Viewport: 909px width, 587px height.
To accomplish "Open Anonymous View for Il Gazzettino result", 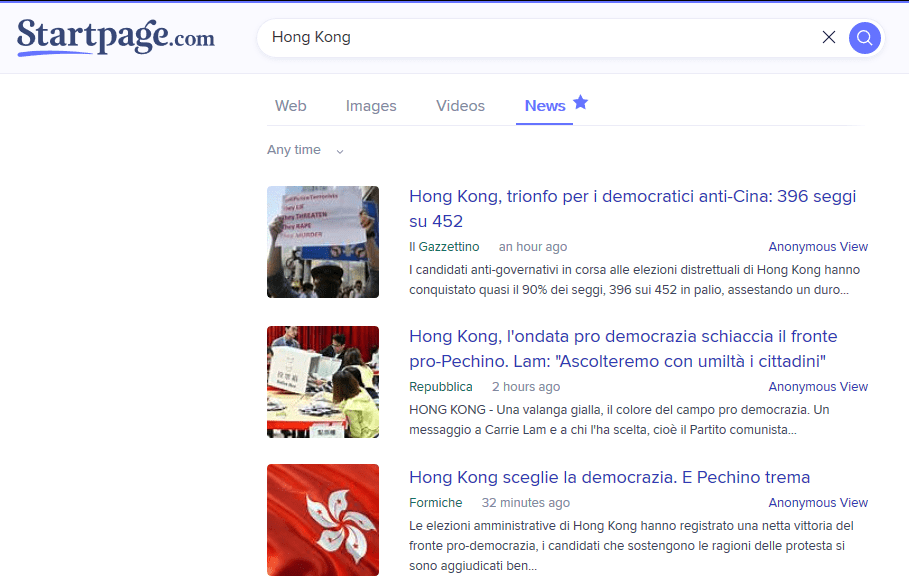I will pyautogui.click(x=817, y=247).
